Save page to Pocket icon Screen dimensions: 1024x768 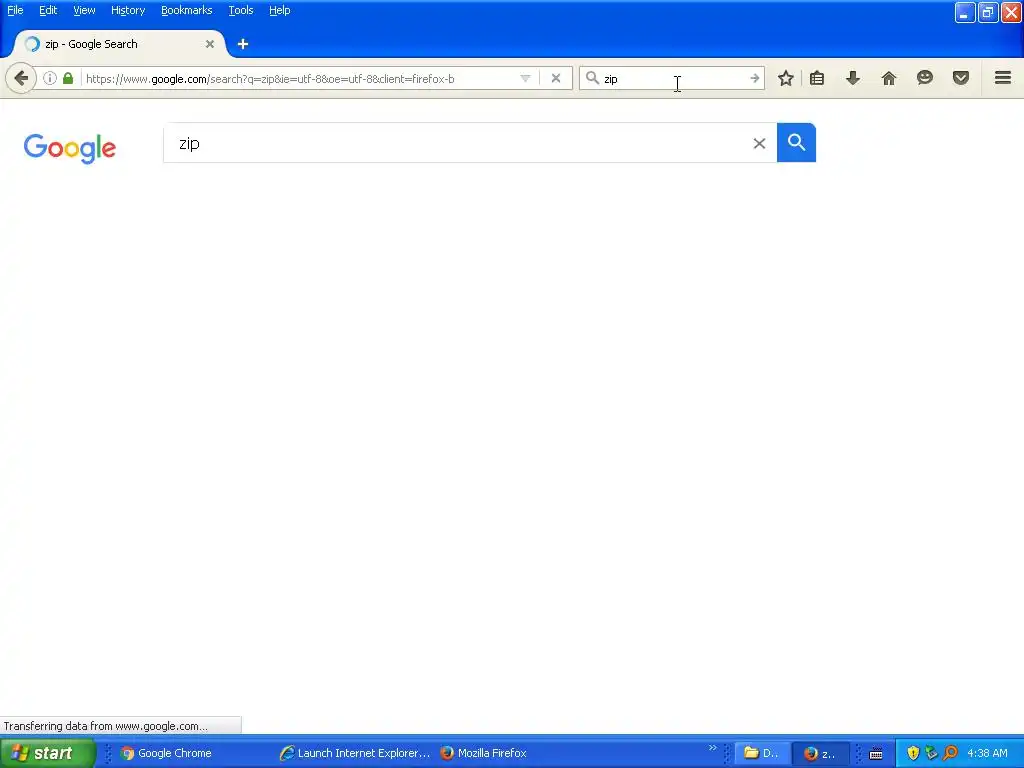tap(961, 78)
